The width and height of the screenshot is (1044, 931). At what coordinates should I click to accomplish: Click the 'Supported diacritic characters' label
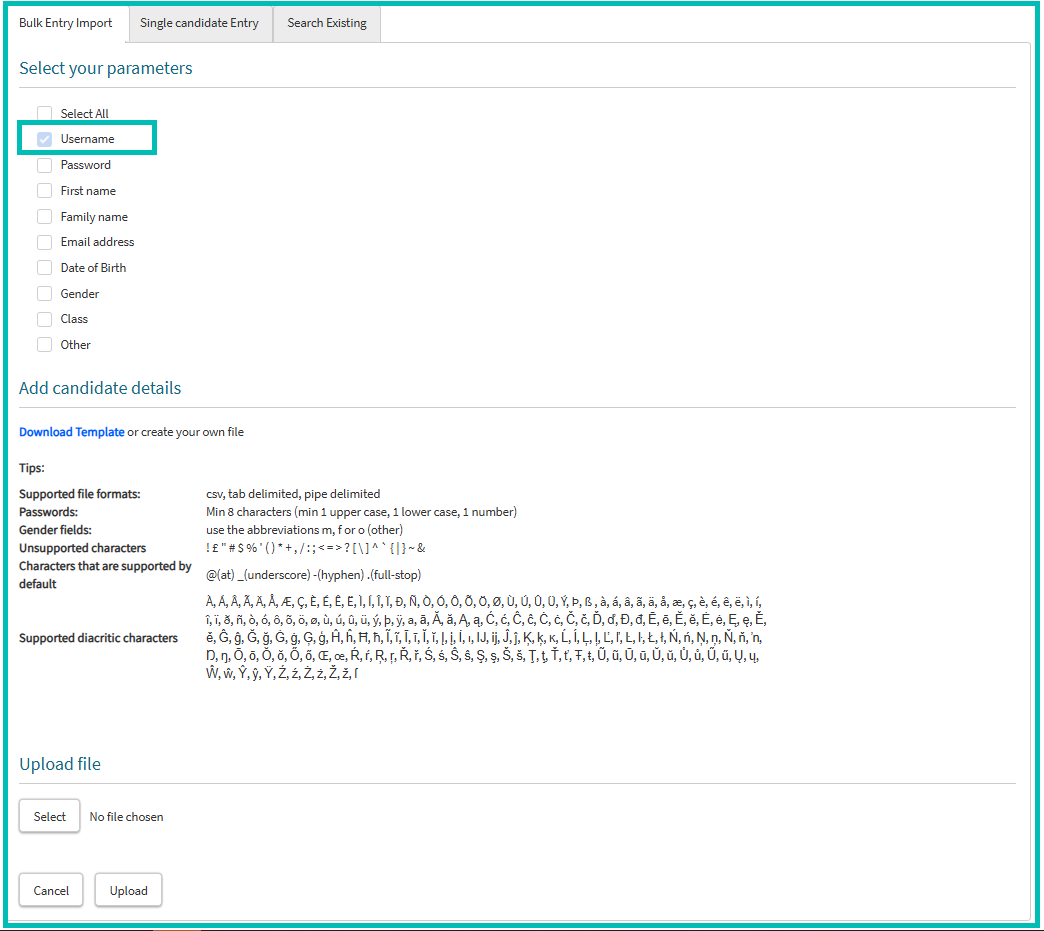tap(99, 638)
